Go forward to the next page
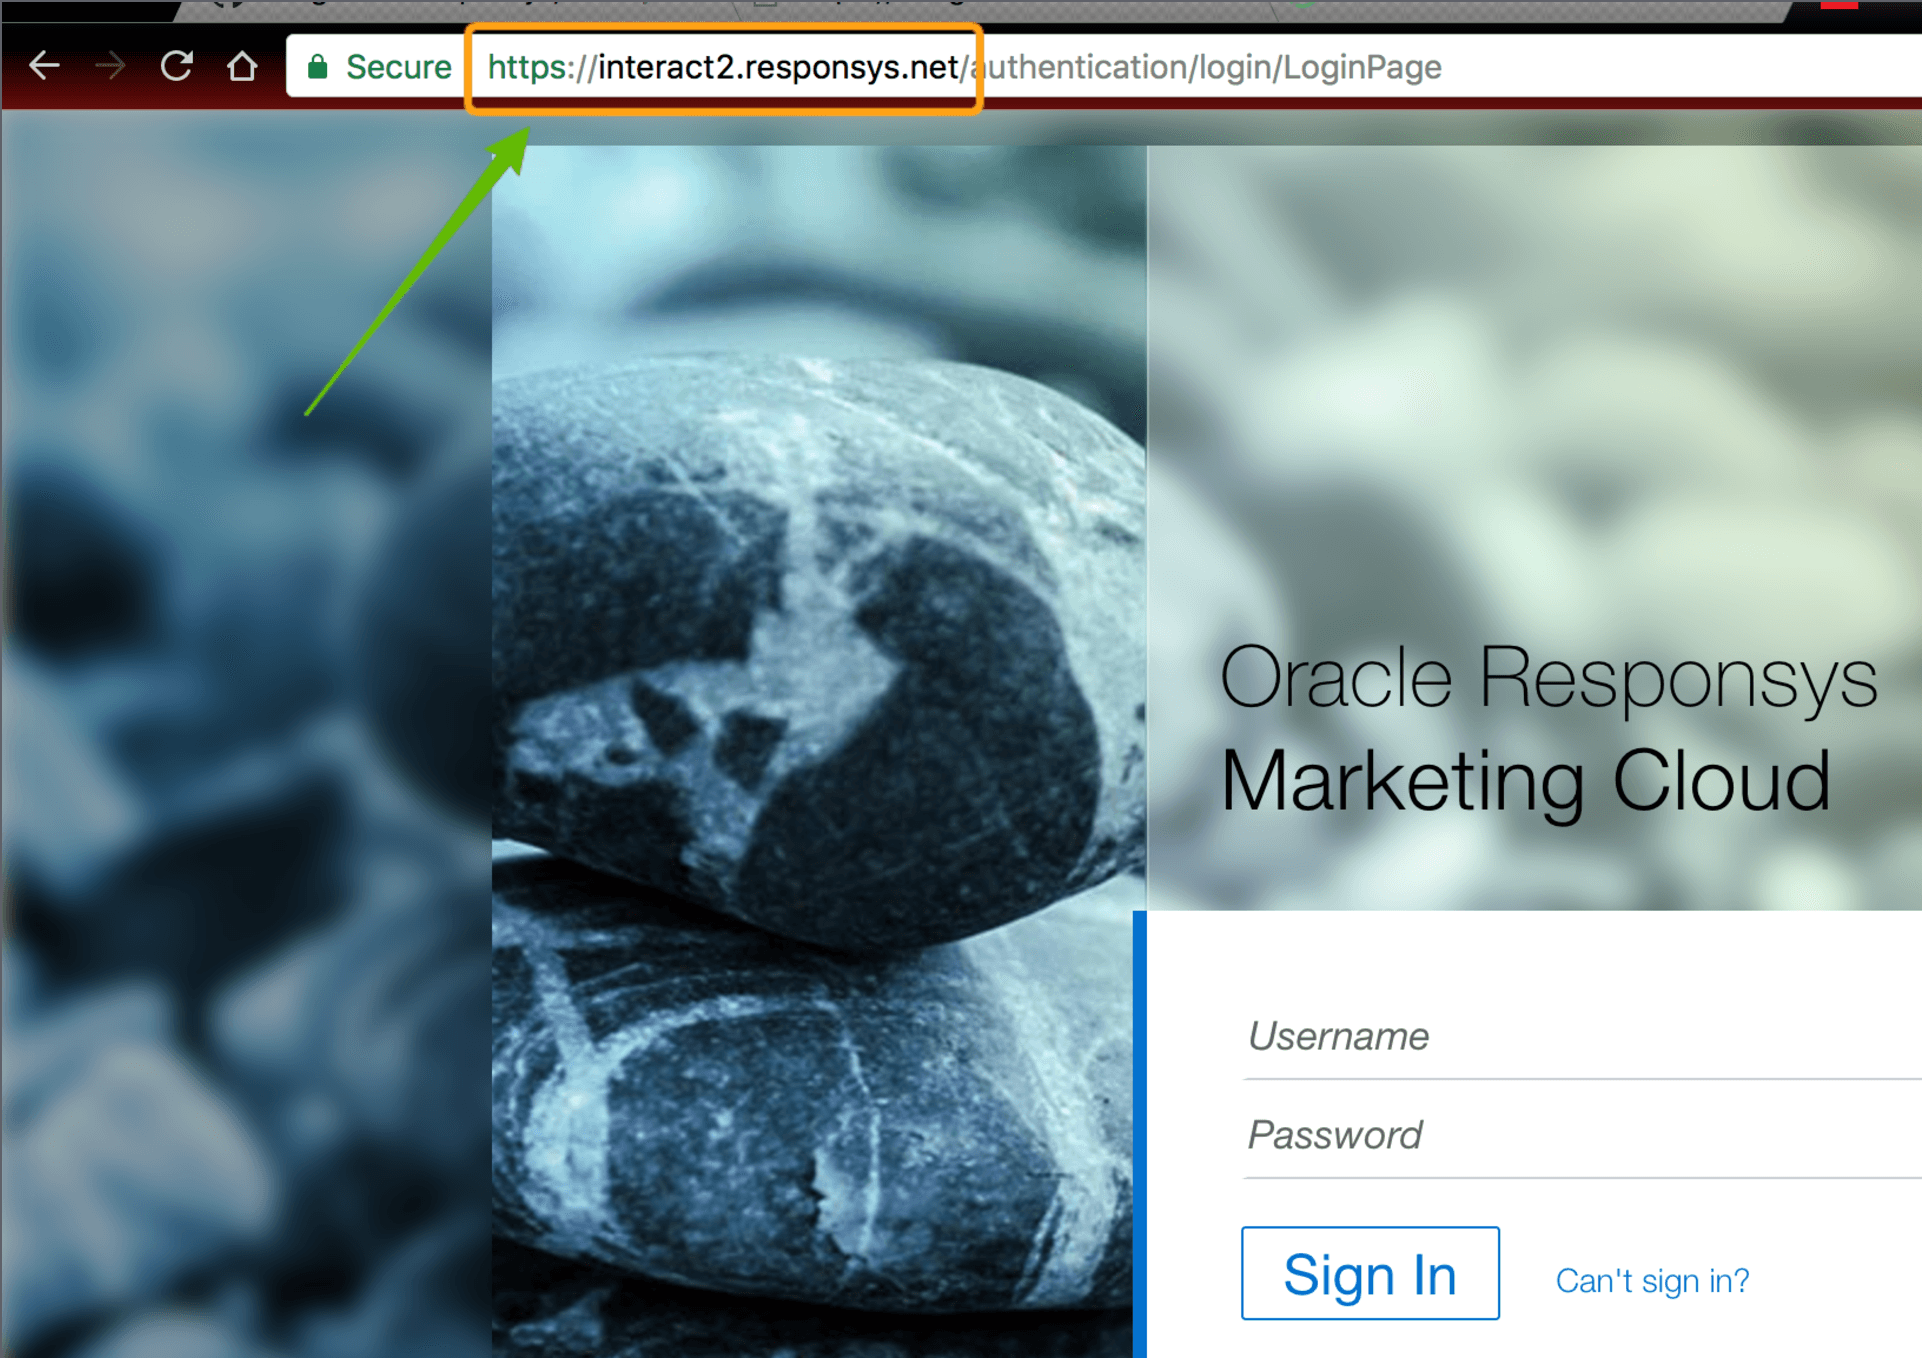This screenshot has width=1922, height=1358. tap(110, 66)
